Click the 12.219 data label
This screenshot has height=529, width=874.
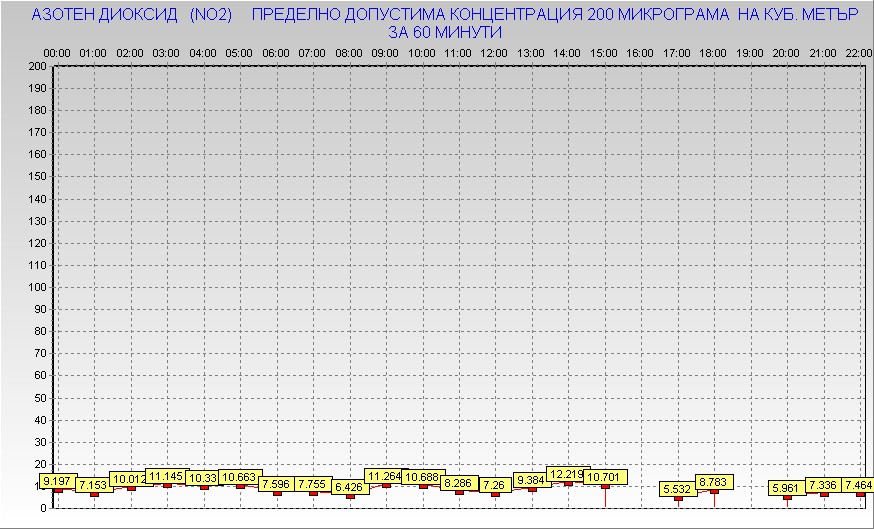[566, 474]
